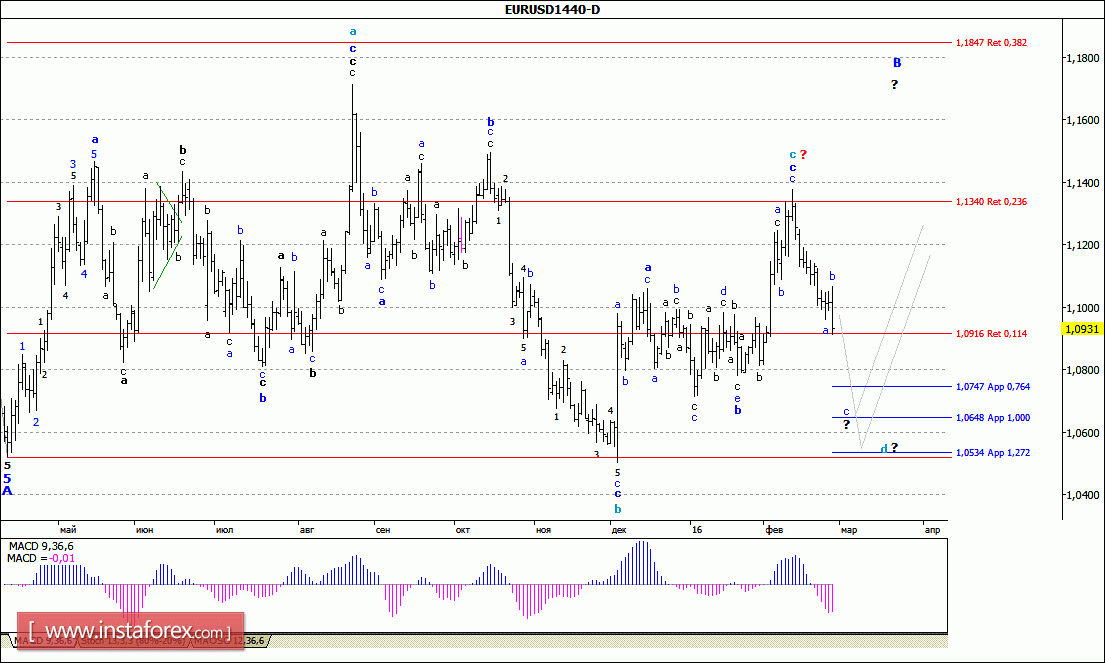
Task: Click the 1,1800 tick on price axis
Action: point(1080,58)
